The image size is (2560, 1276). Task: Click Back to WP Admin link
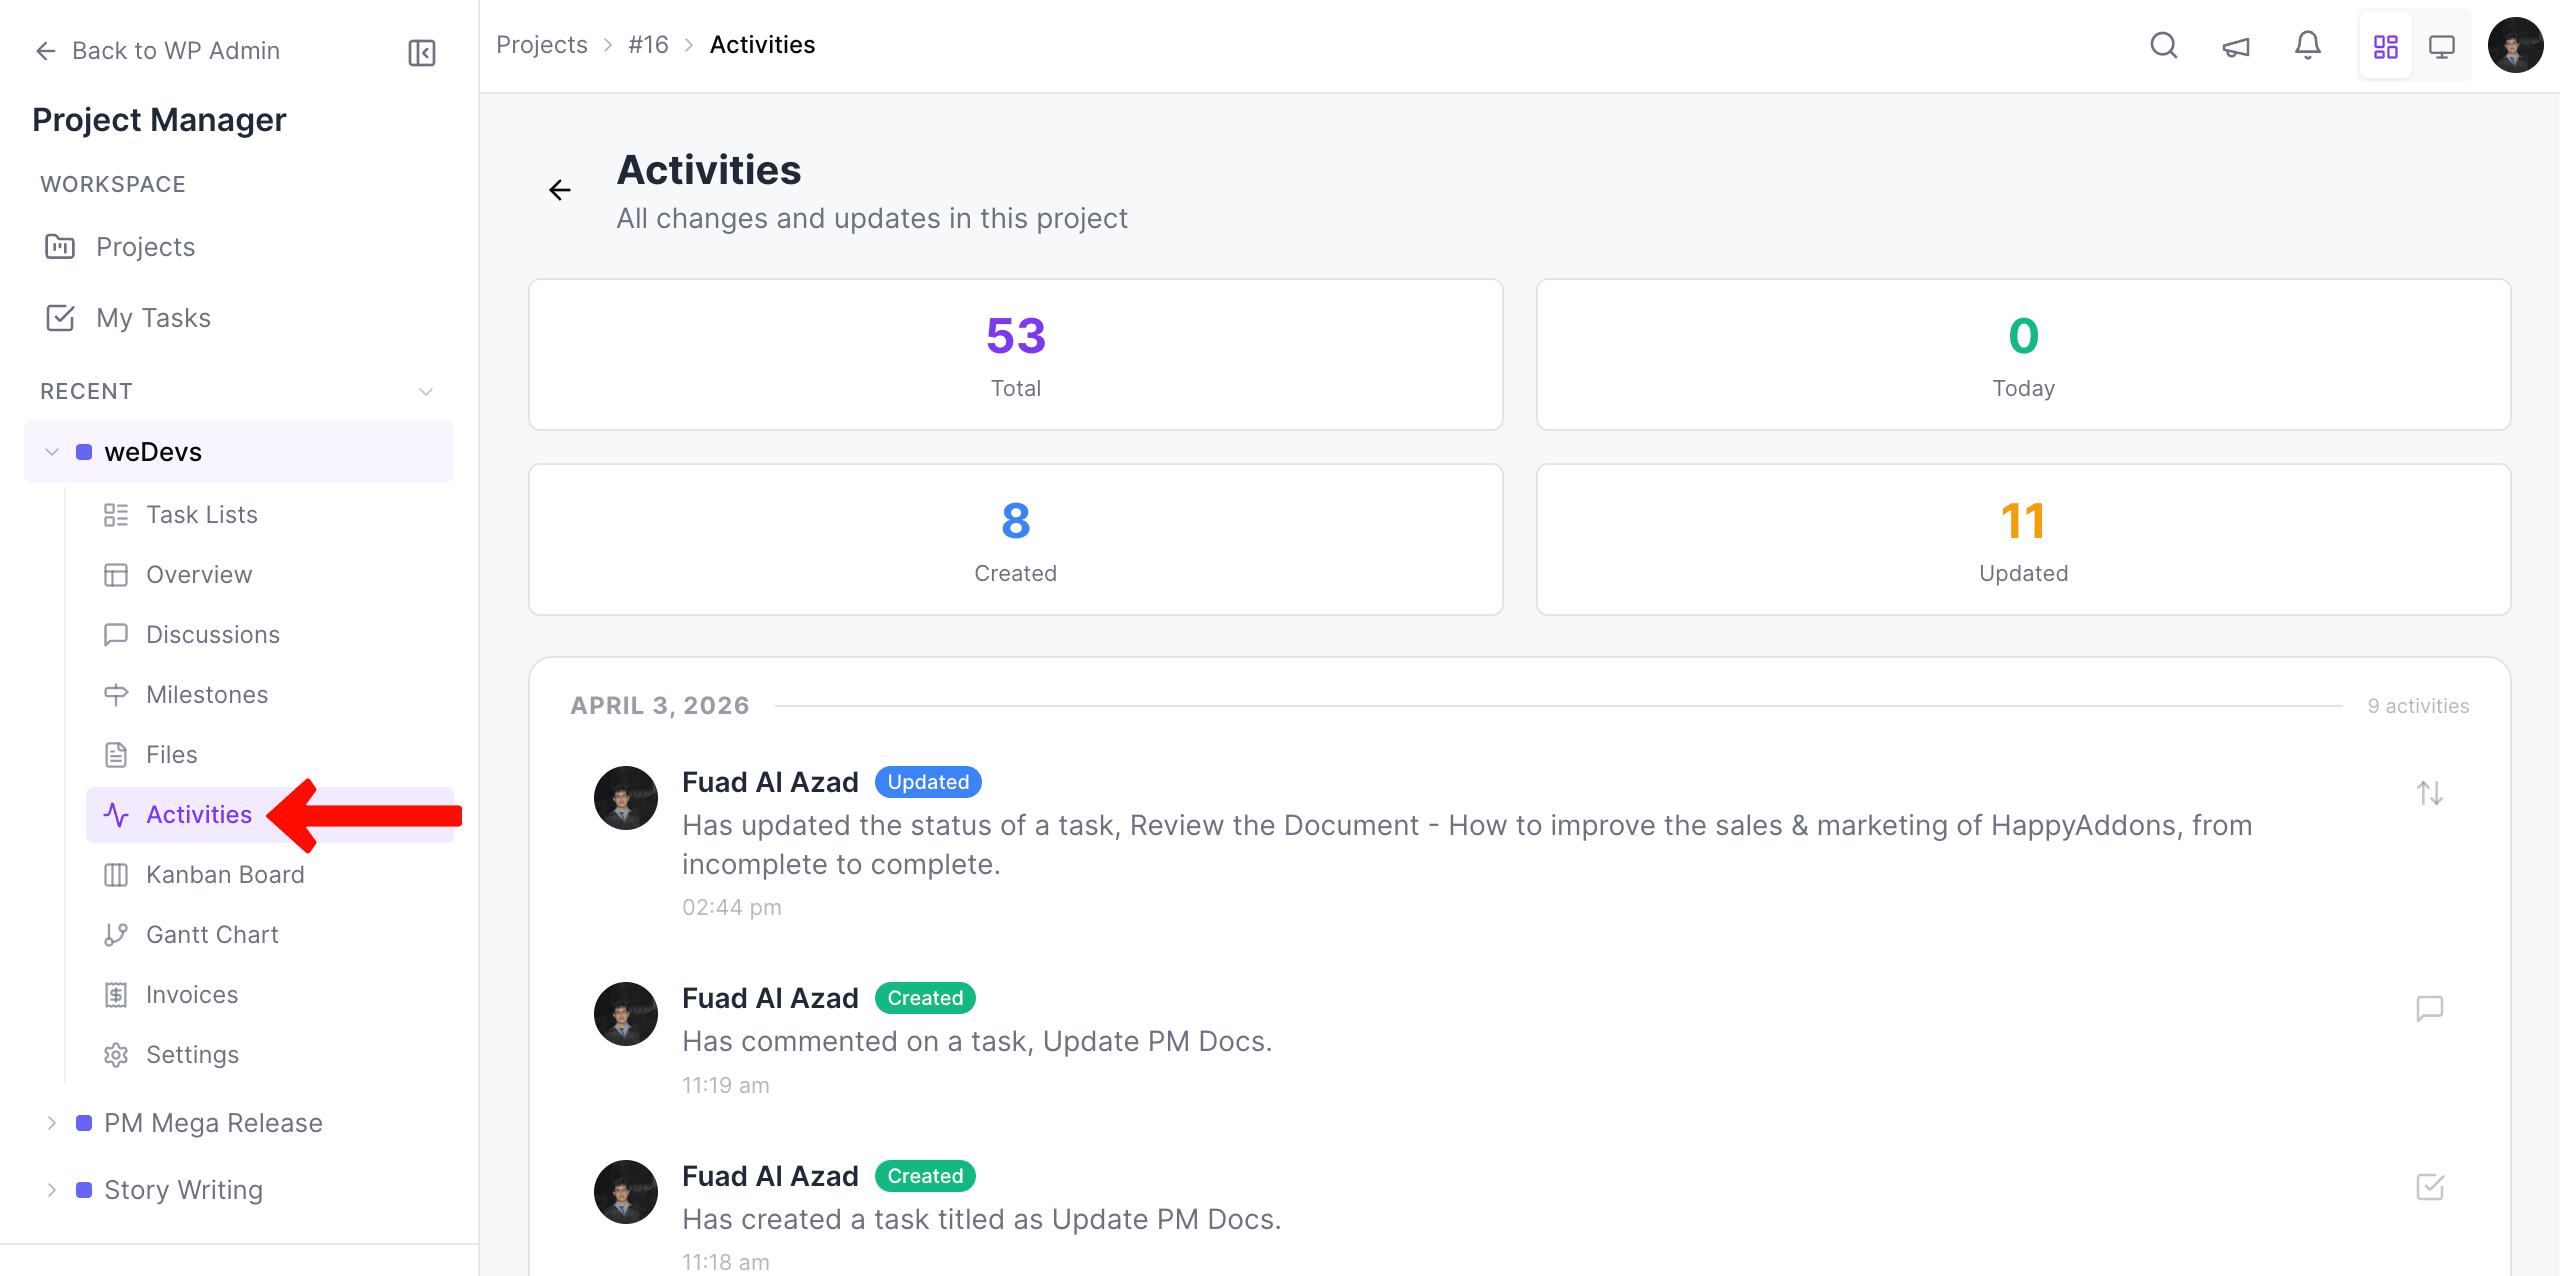point(175,50)
